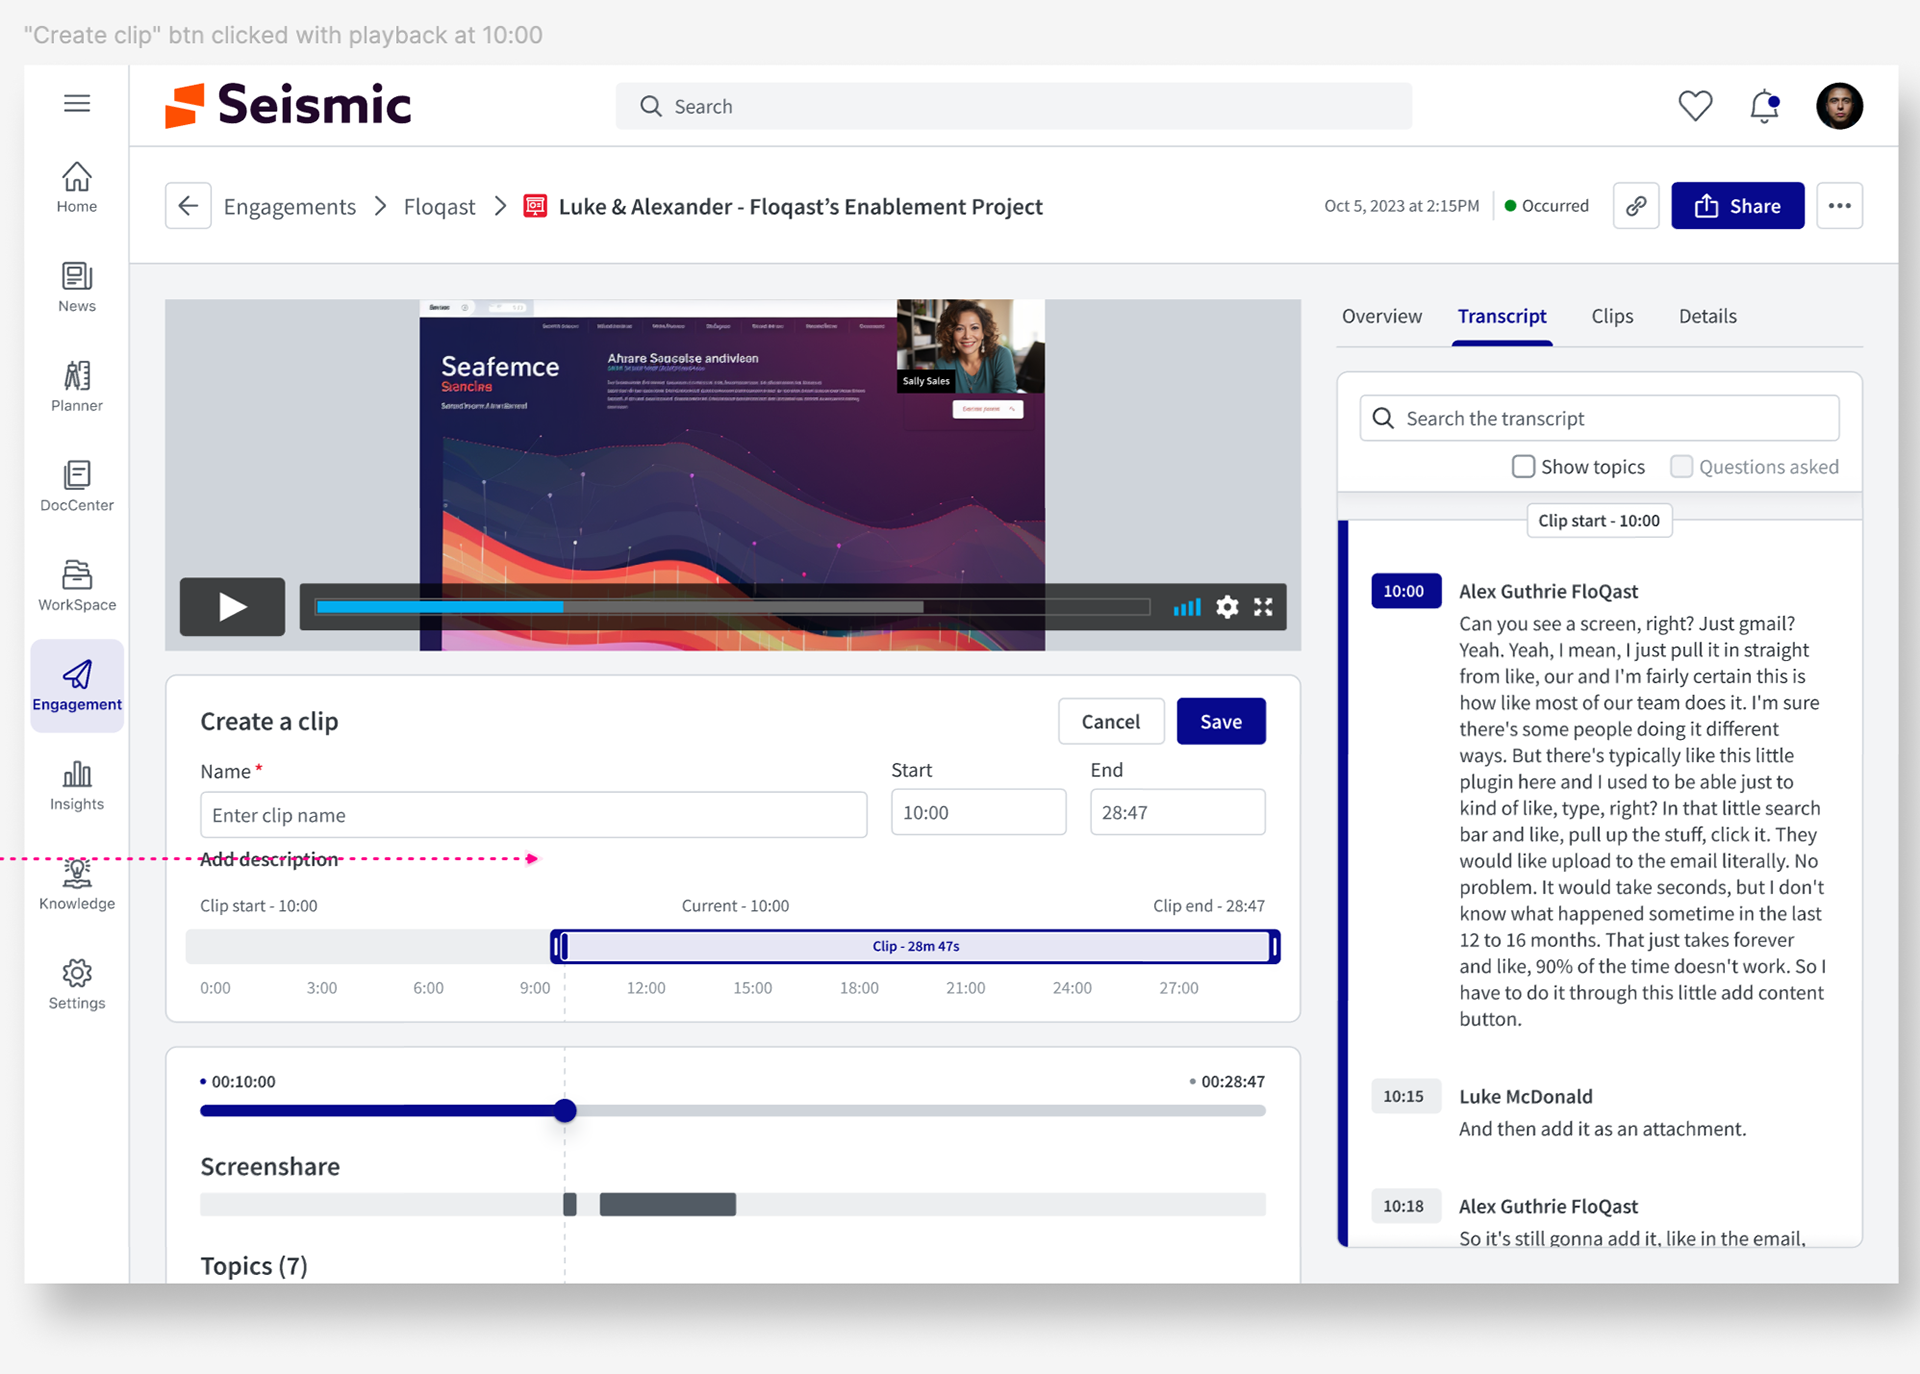The width and height of the screenshot is (1920, 1374).
Task: Open Settings from the sidebar
Action: tap(77, 984)
